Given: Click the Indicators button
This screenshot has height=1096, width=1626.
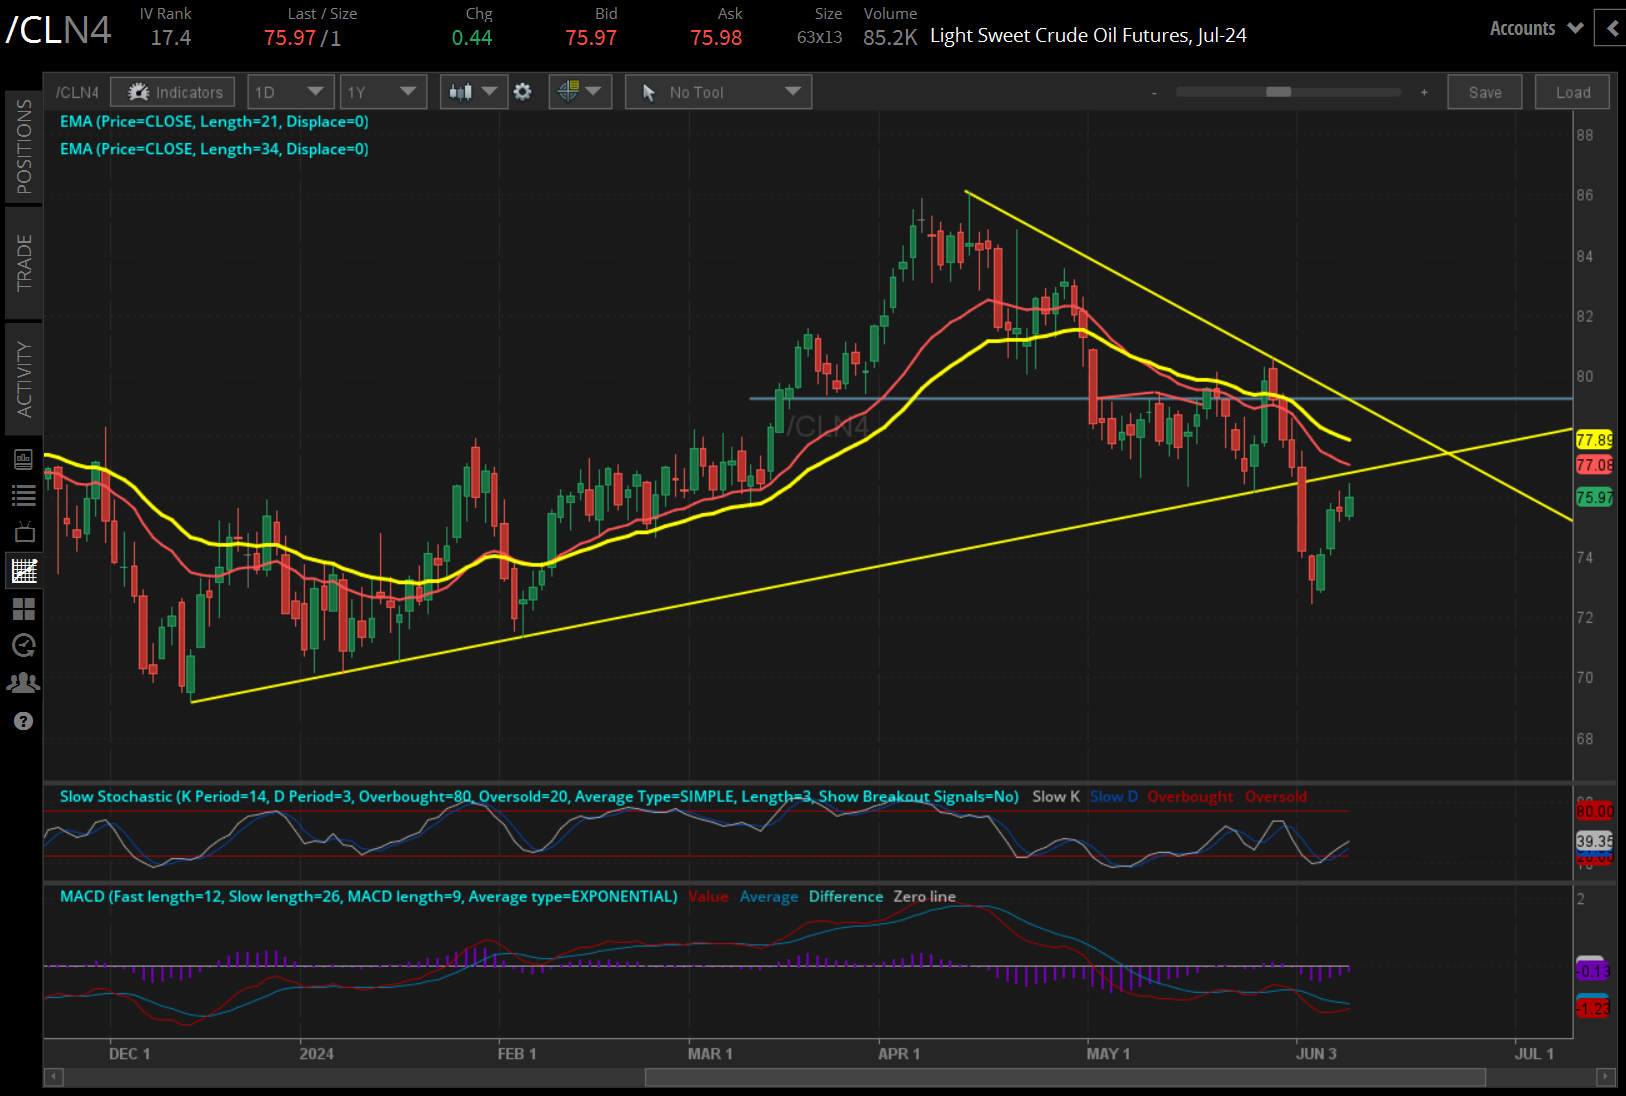Looking at the screenshot, I should click(173, 92).
